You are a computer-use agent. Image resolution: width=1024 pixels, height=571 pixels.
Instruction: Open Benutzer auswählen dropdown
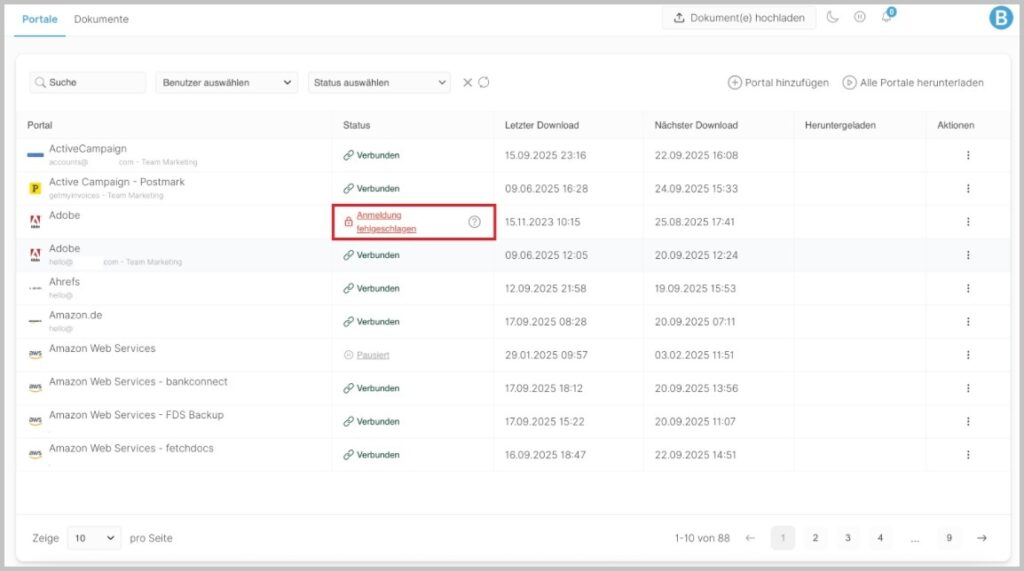click(226, 82)
